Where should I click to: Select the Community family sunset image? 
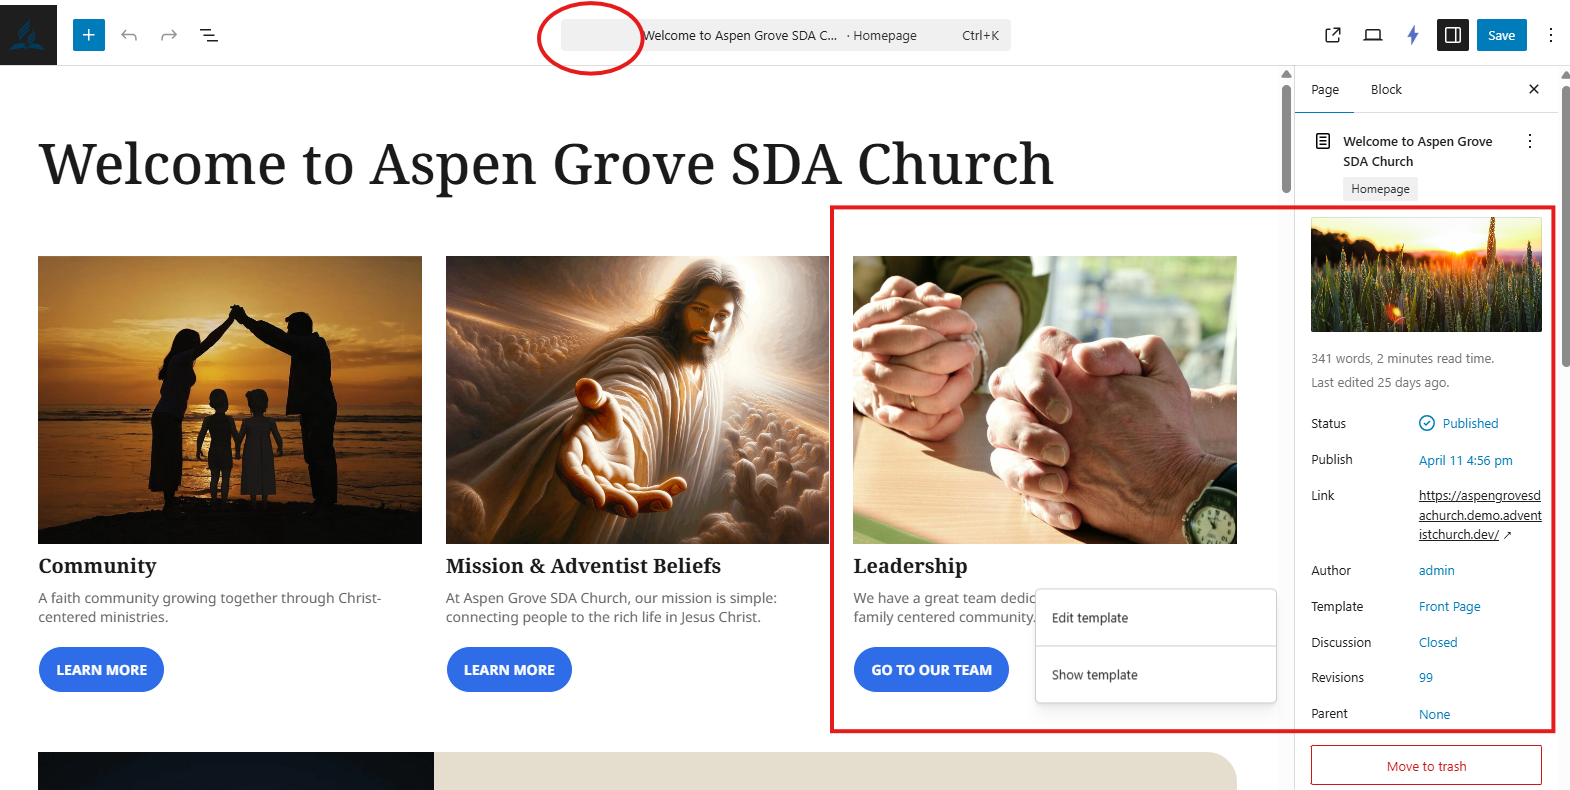click(x=230, y=400)
